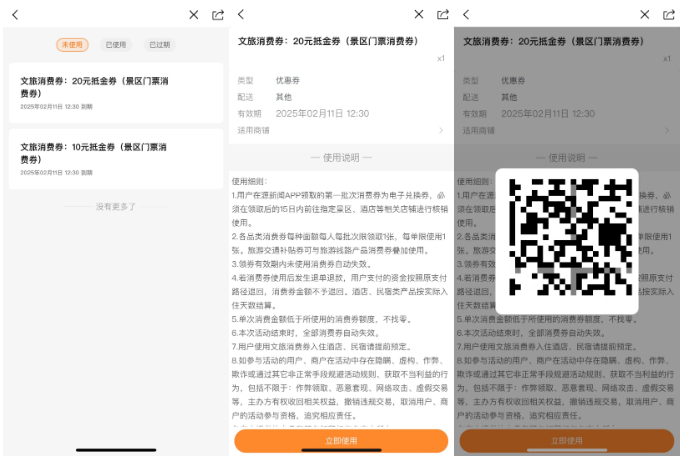This screenshot has height=463, width=686.
Task: Close the coupon list screen with X
Action: click(194, 15)
